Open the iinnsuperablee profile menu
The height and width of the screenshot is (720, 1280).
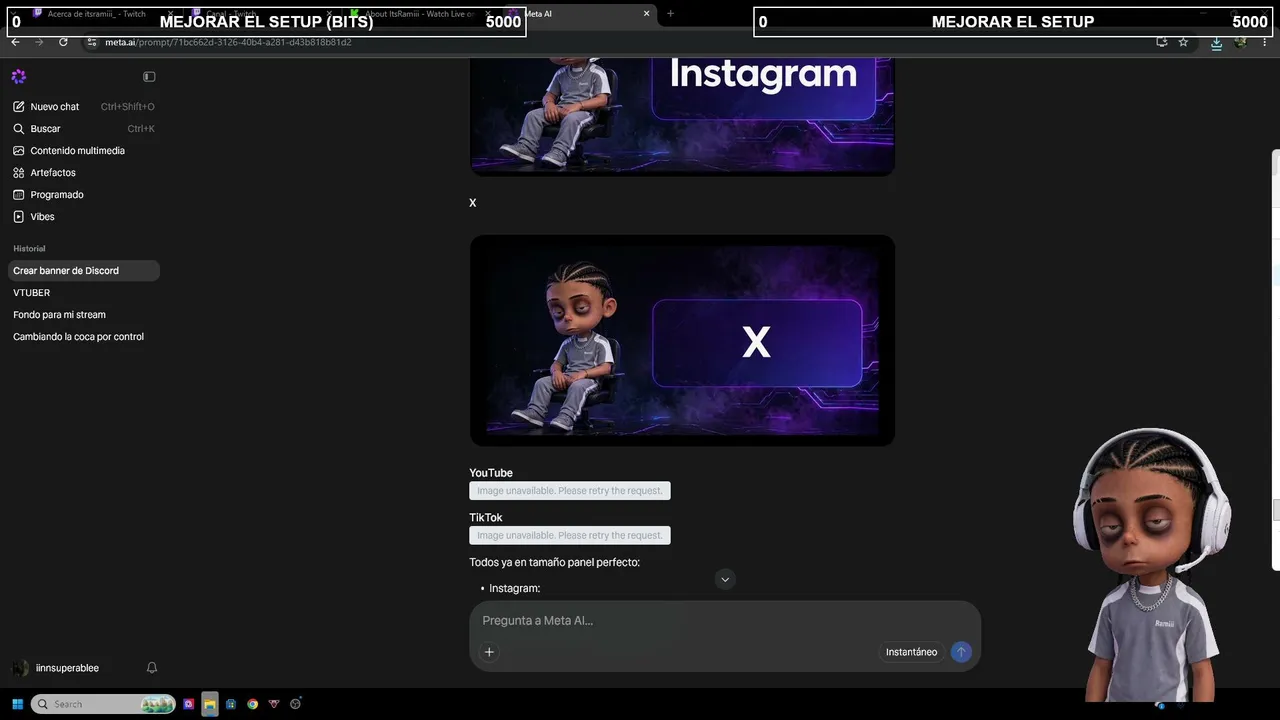(56, 668)
